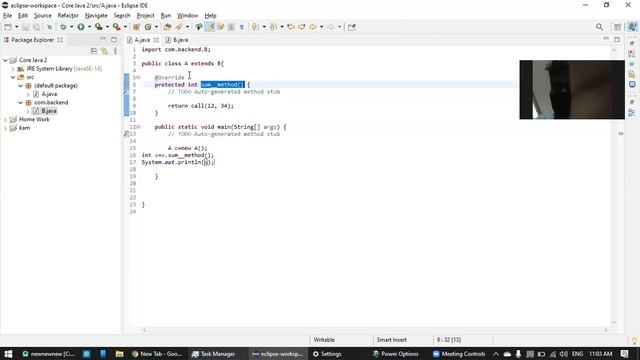Collapse the Core Java 2 project
The height and width of the screenshot is (360, 640).
pos(5,60)
